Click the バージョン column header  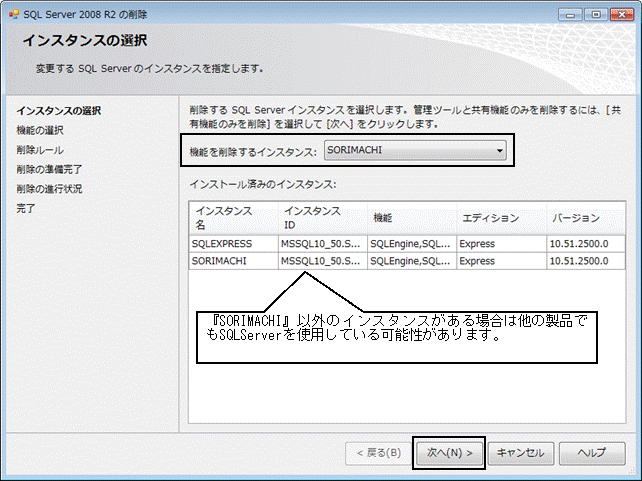coord(586,218)
